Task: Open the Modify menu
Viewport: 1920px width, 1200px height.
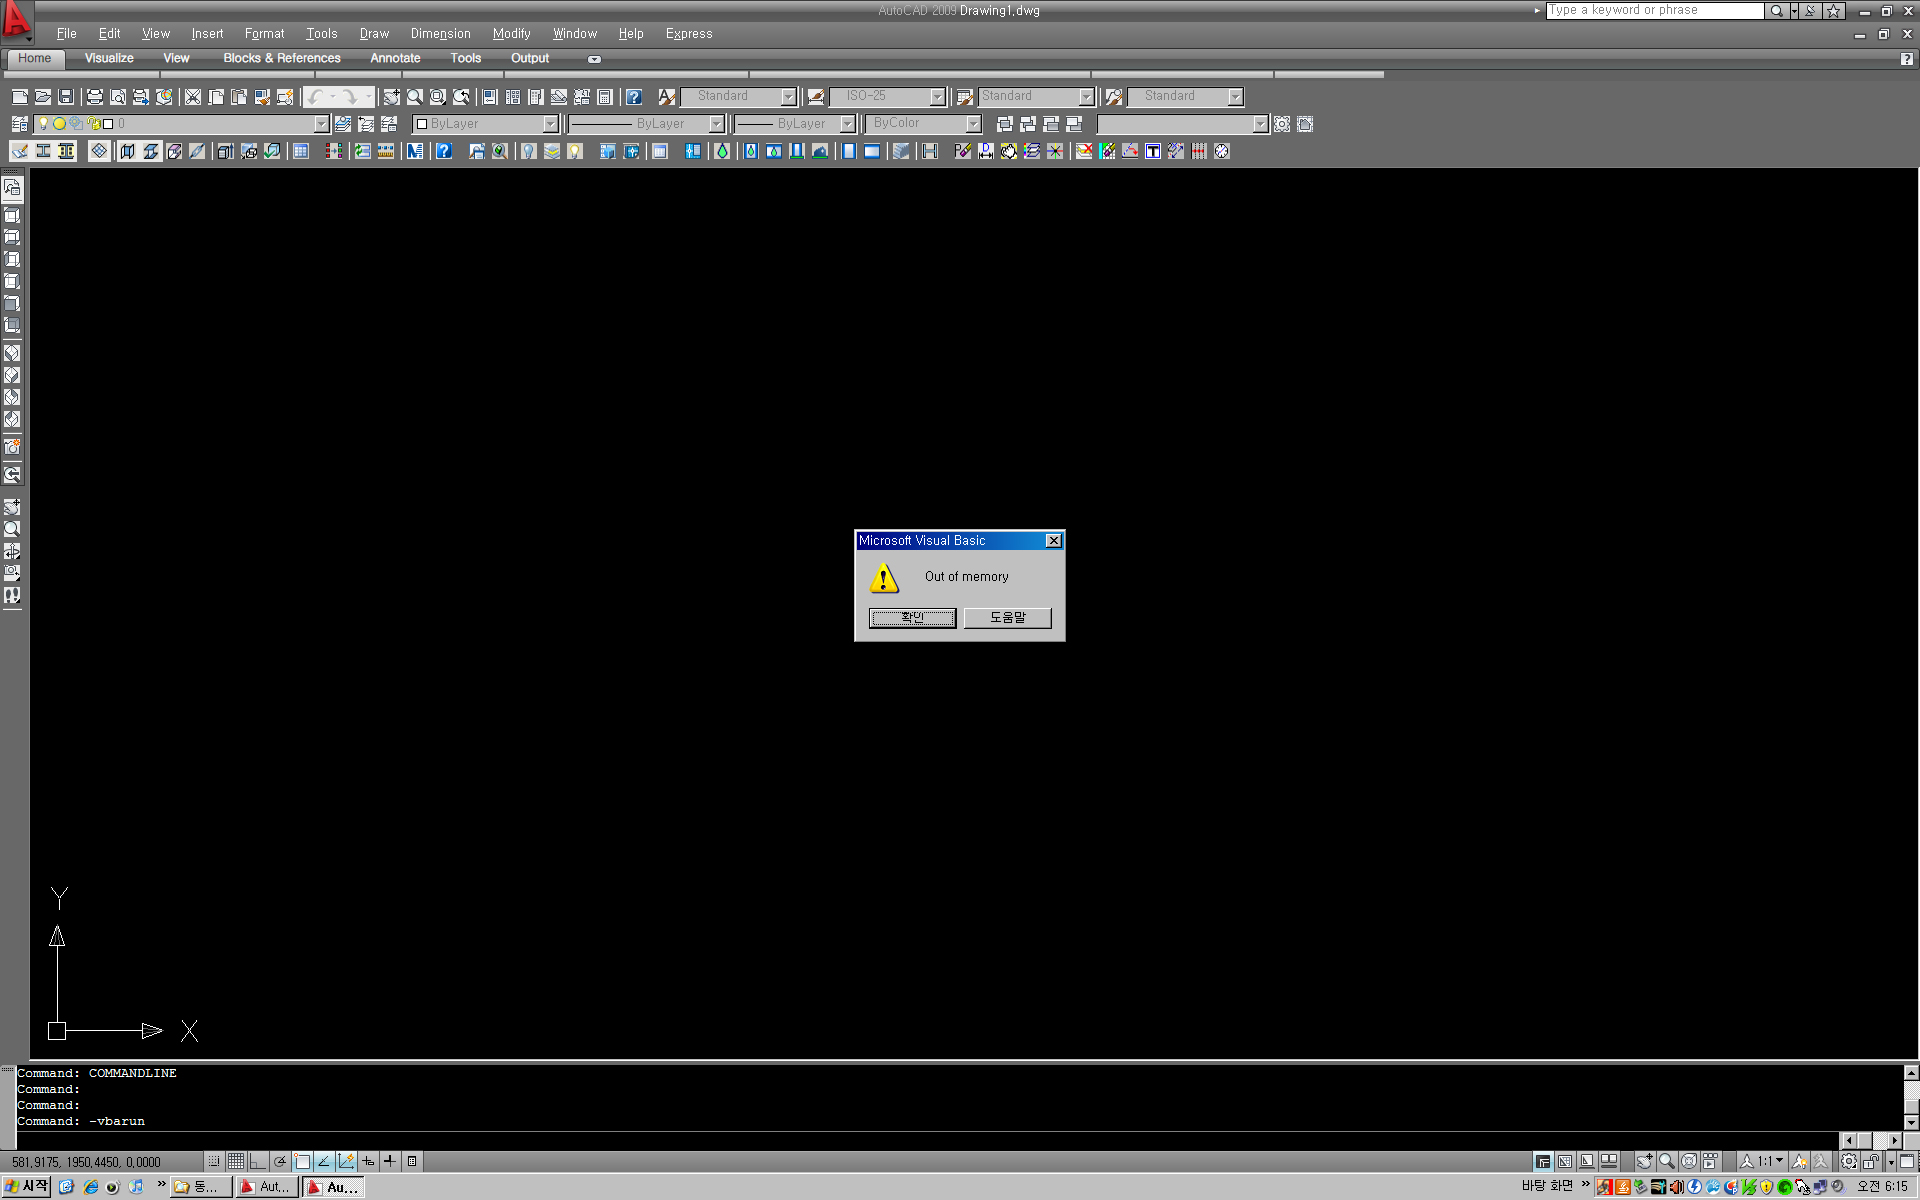Action: [511, 34]
